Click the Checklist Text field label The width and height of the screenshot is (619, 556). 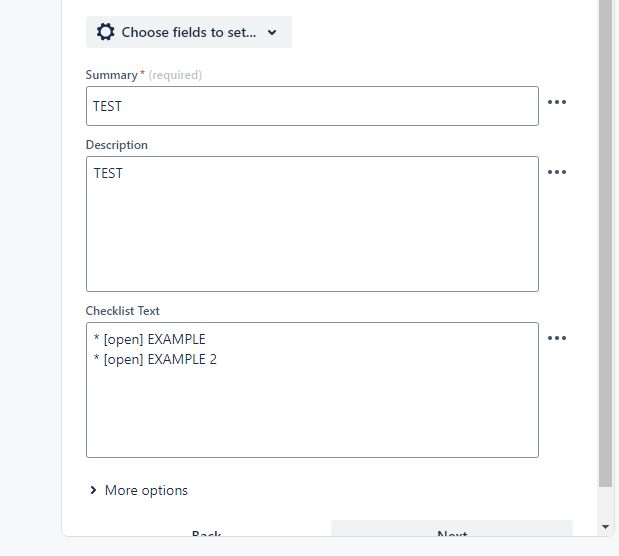pyautogui.click(x=122, y=311)
